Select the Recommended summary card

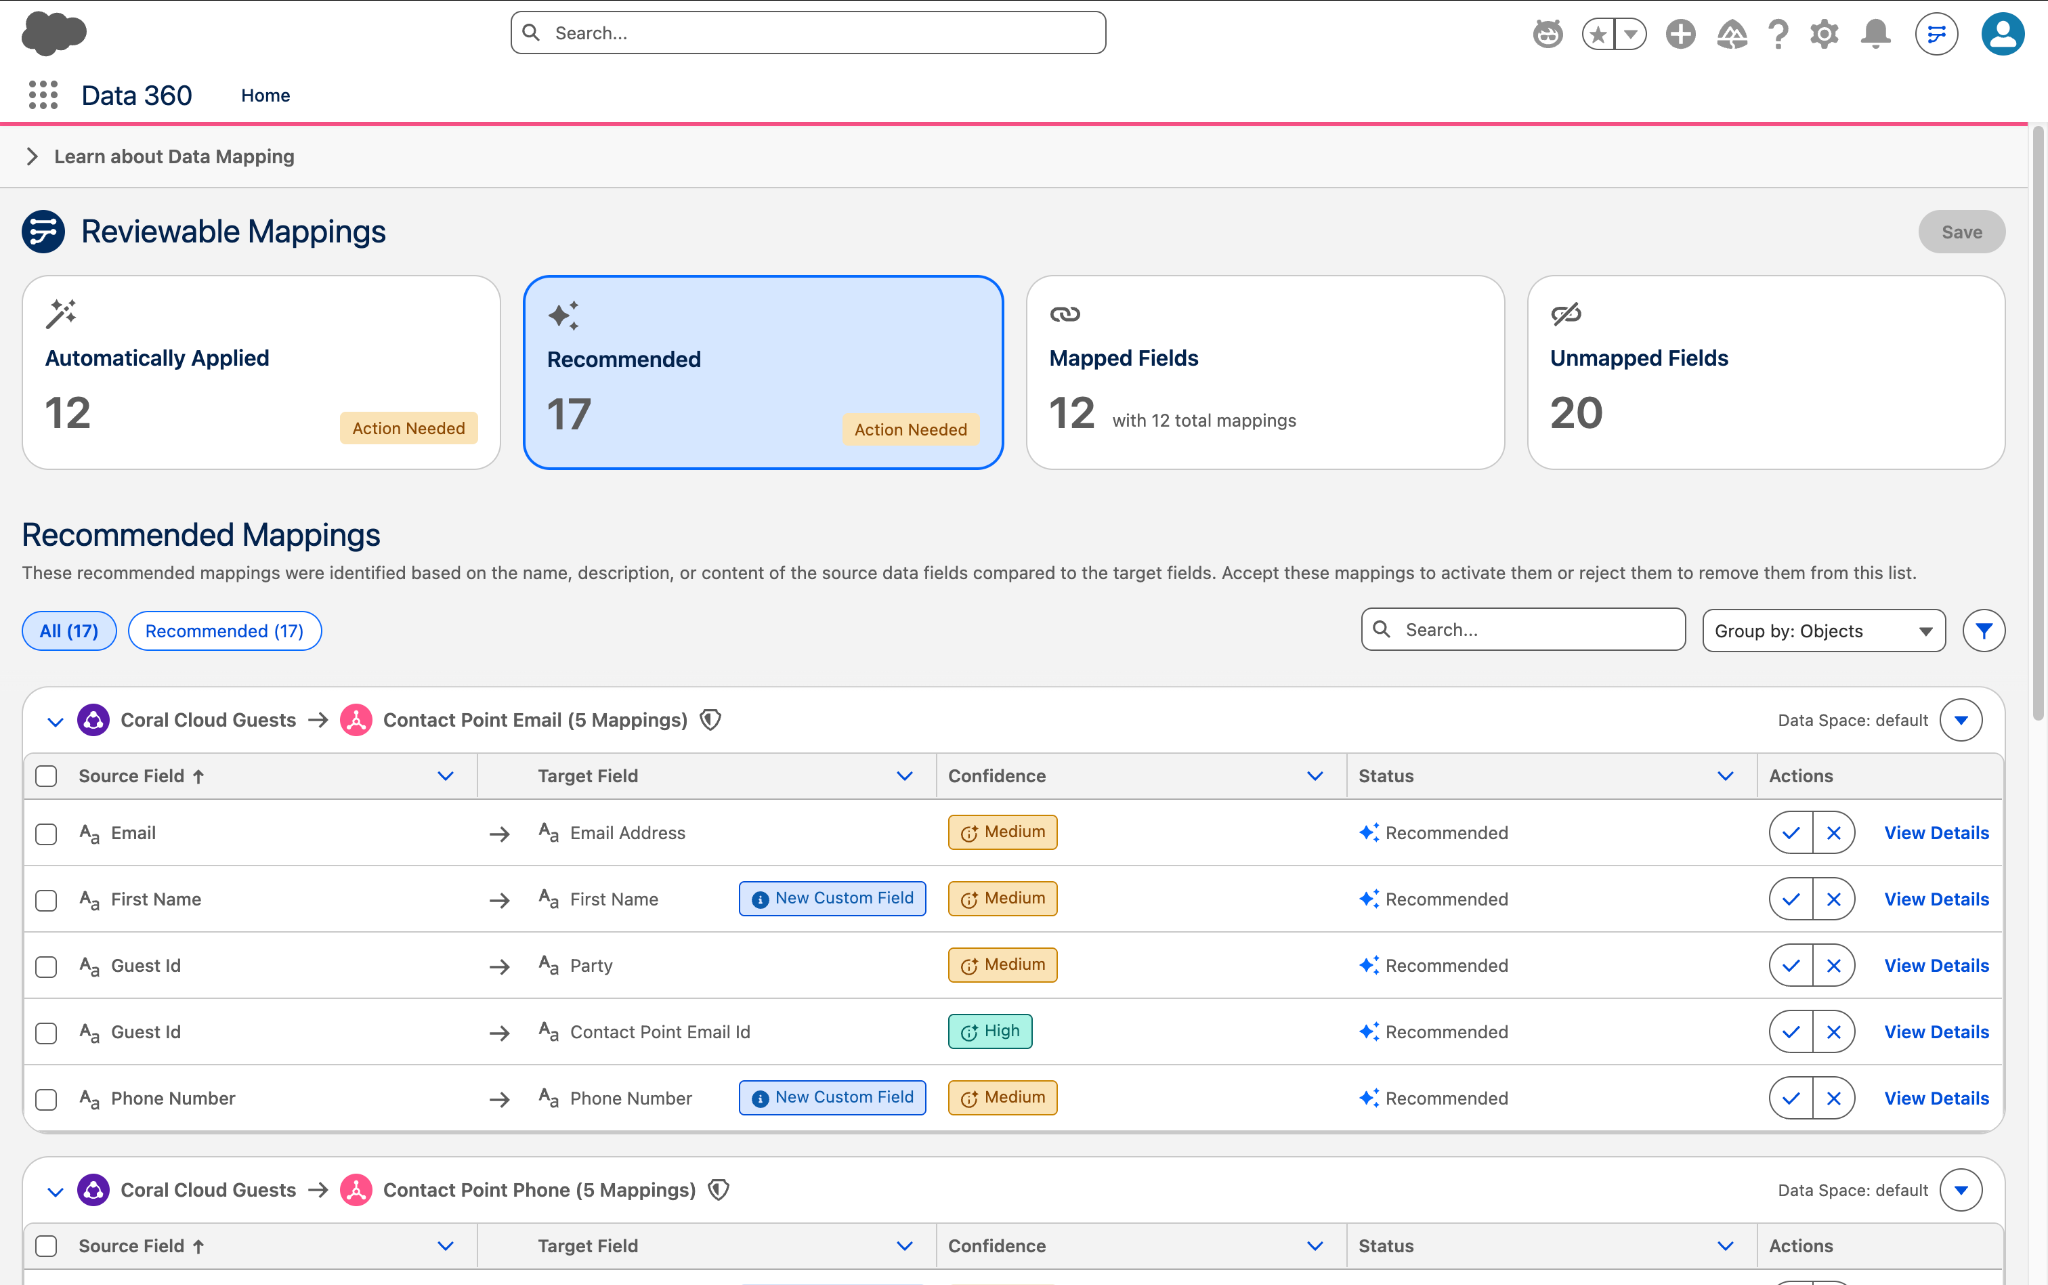763,372
